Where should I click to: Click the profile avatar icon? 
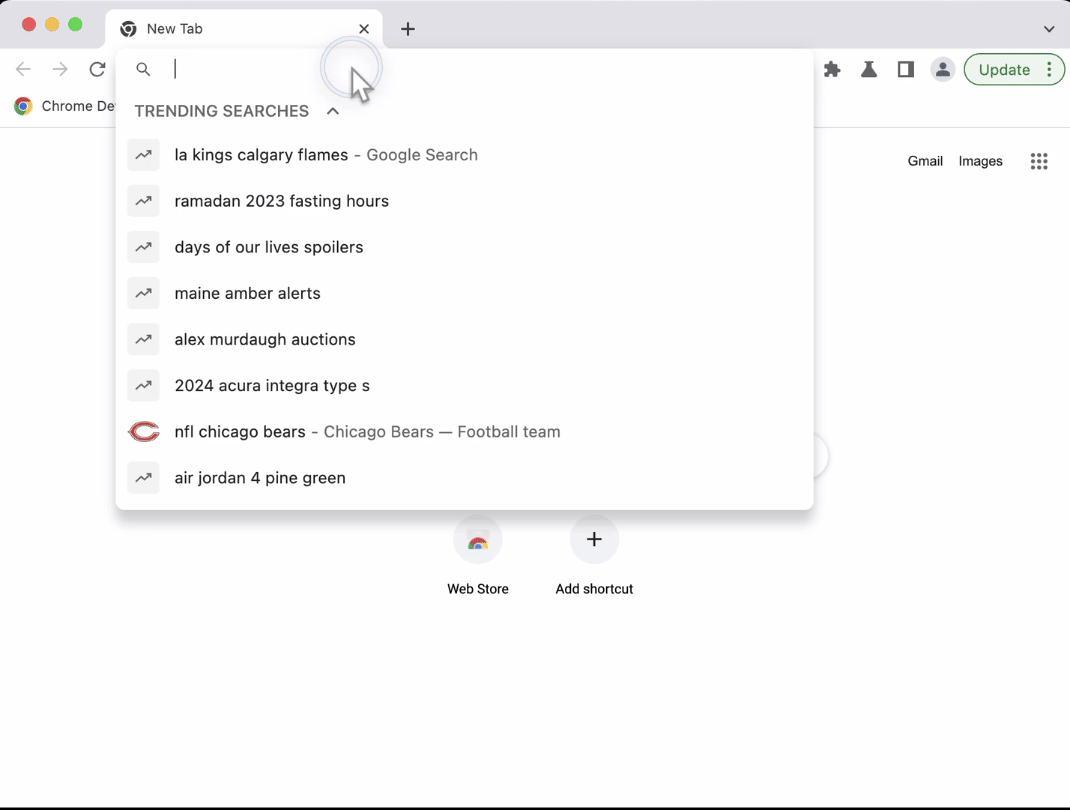pos(941,69)
